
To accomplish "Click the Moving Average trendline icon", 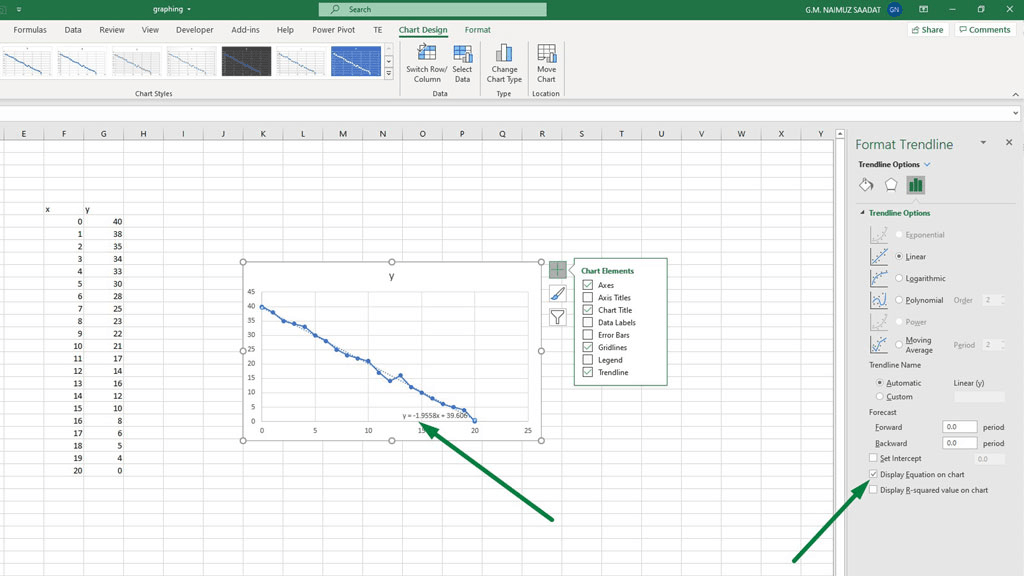I will click(878, 344).
